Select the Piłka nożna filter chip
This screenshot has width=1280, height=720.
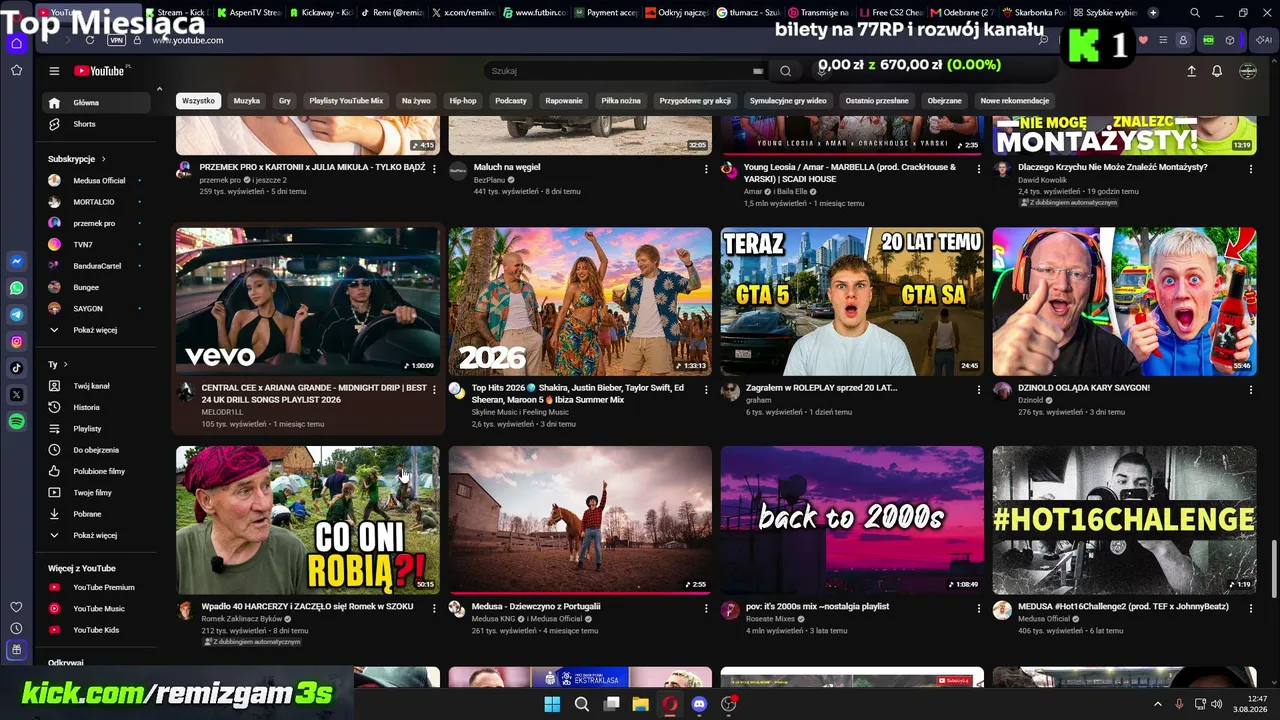[x=621, y=101]
